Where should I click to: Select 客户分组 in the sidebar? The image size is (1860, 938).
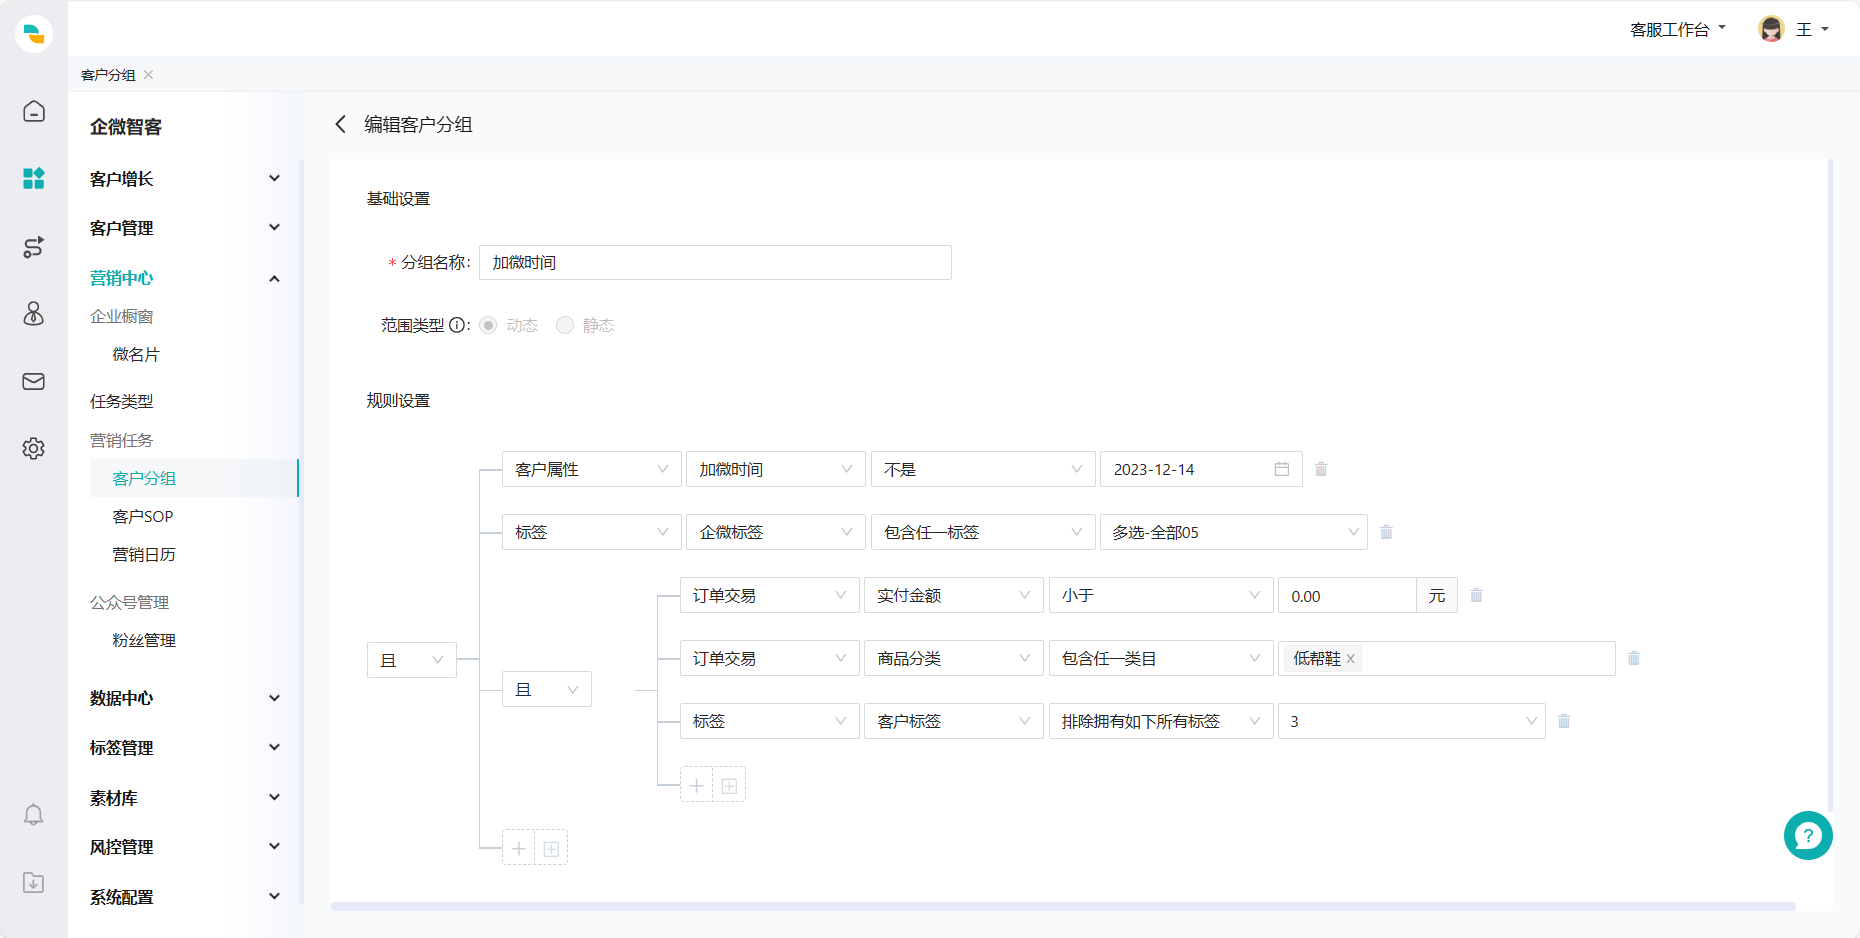tap(194, 478)
